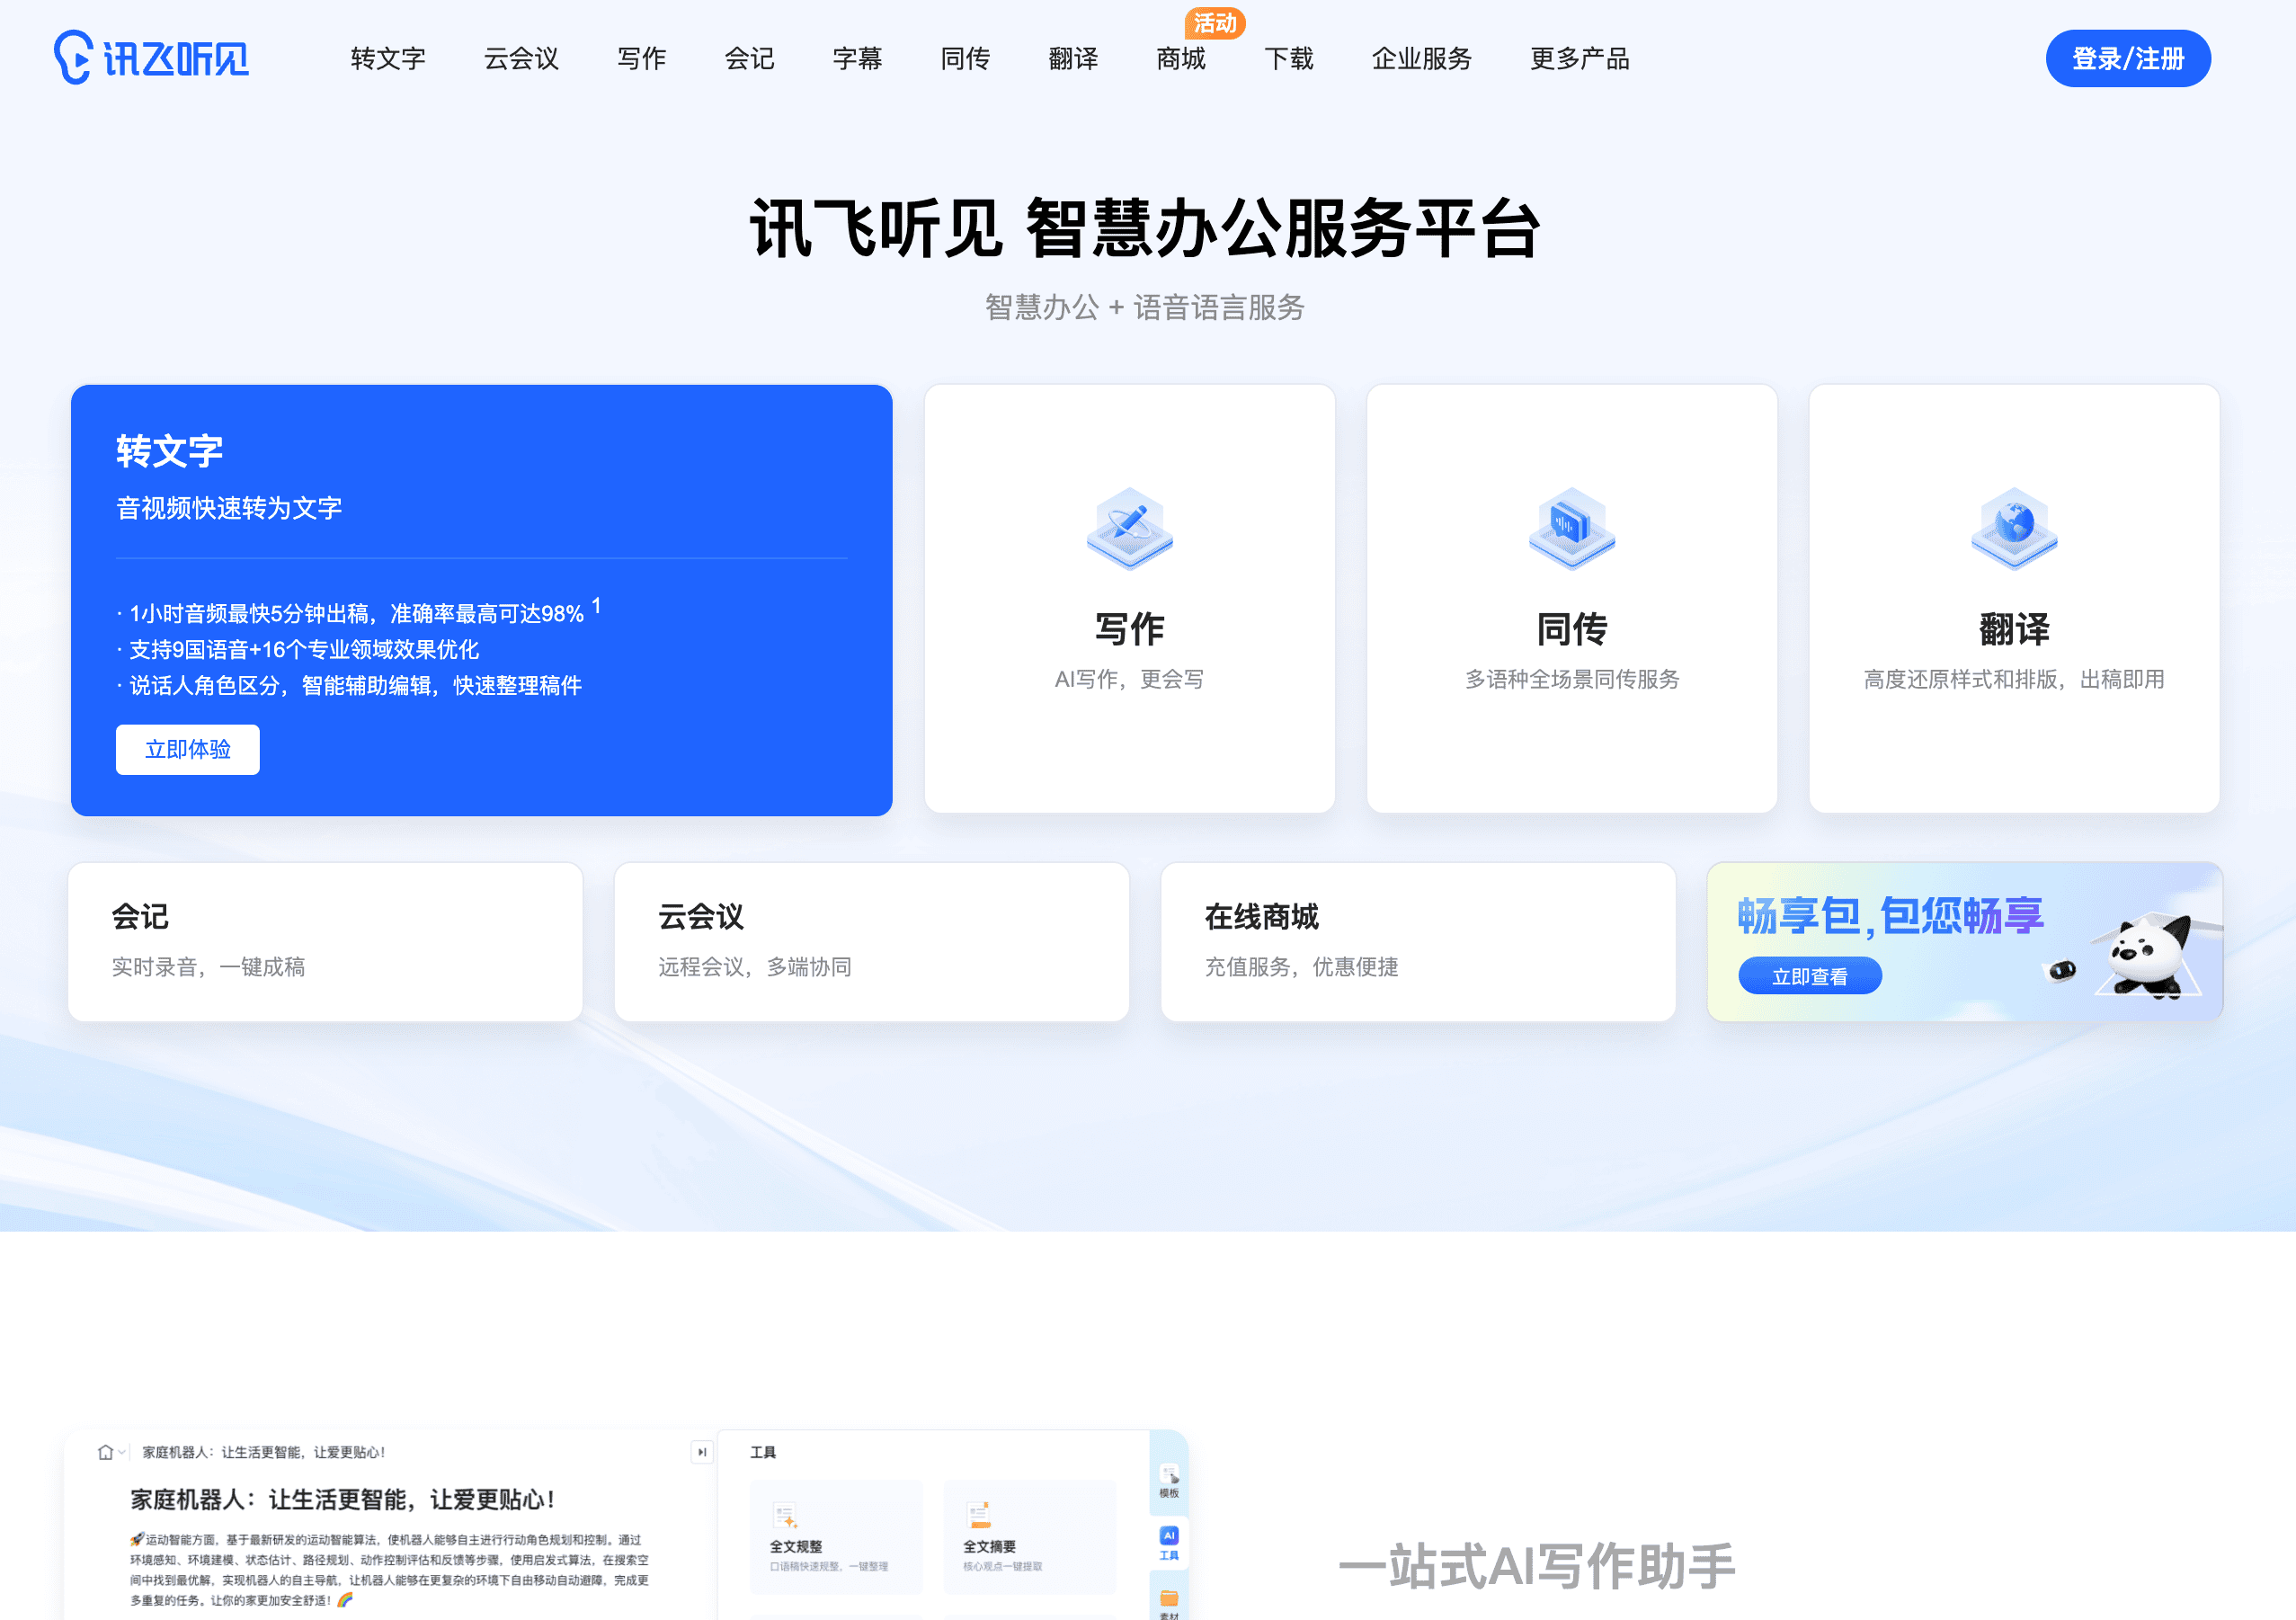Image resolution: width=2296 pixels, height=1620 pixels.
Task: Expand the 更多产品 nav menu
Action: (1580, 59)
